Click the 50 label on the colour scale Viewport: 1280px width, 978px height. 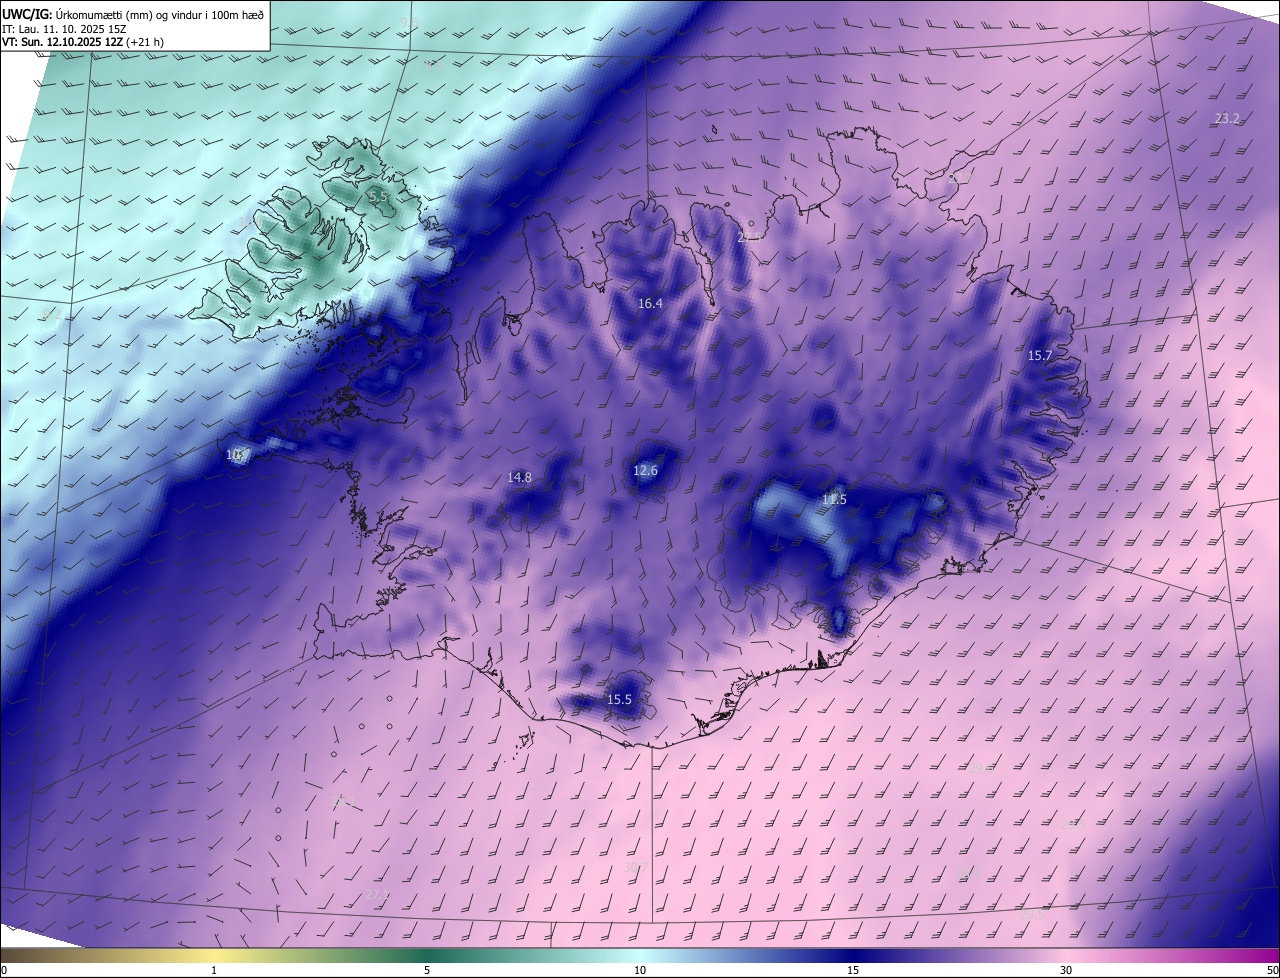(1272, 970)
